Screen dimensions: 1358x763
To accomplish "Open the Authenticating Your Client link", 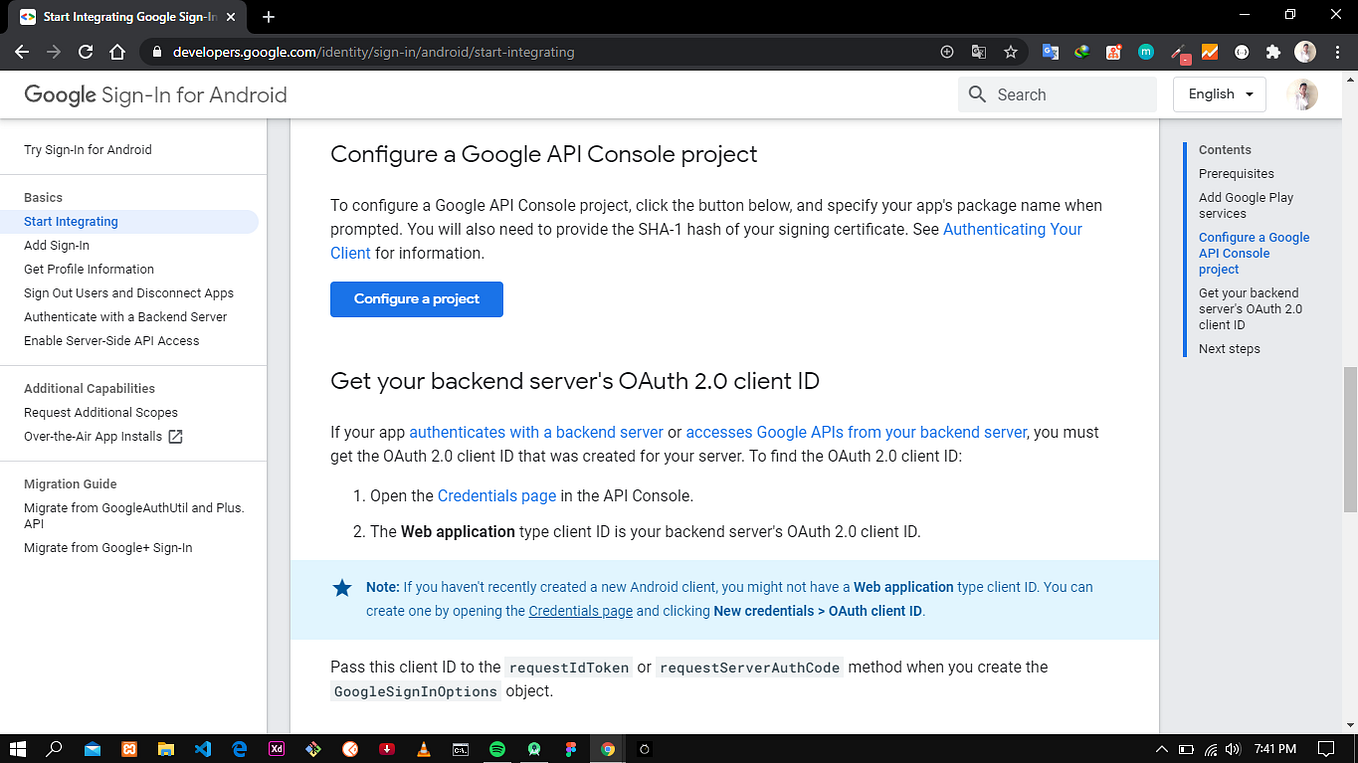I will [x=1012, y=229].
